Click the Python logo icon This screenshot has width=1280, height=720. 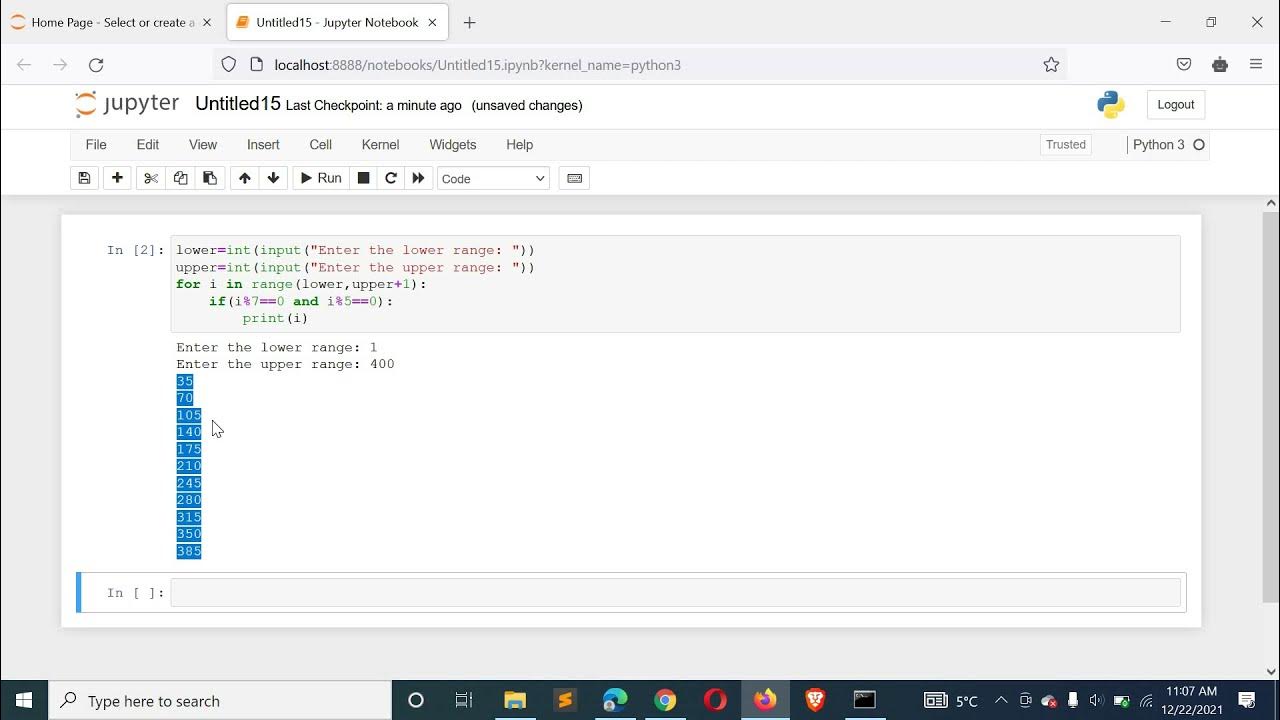tap(1110, 104)
